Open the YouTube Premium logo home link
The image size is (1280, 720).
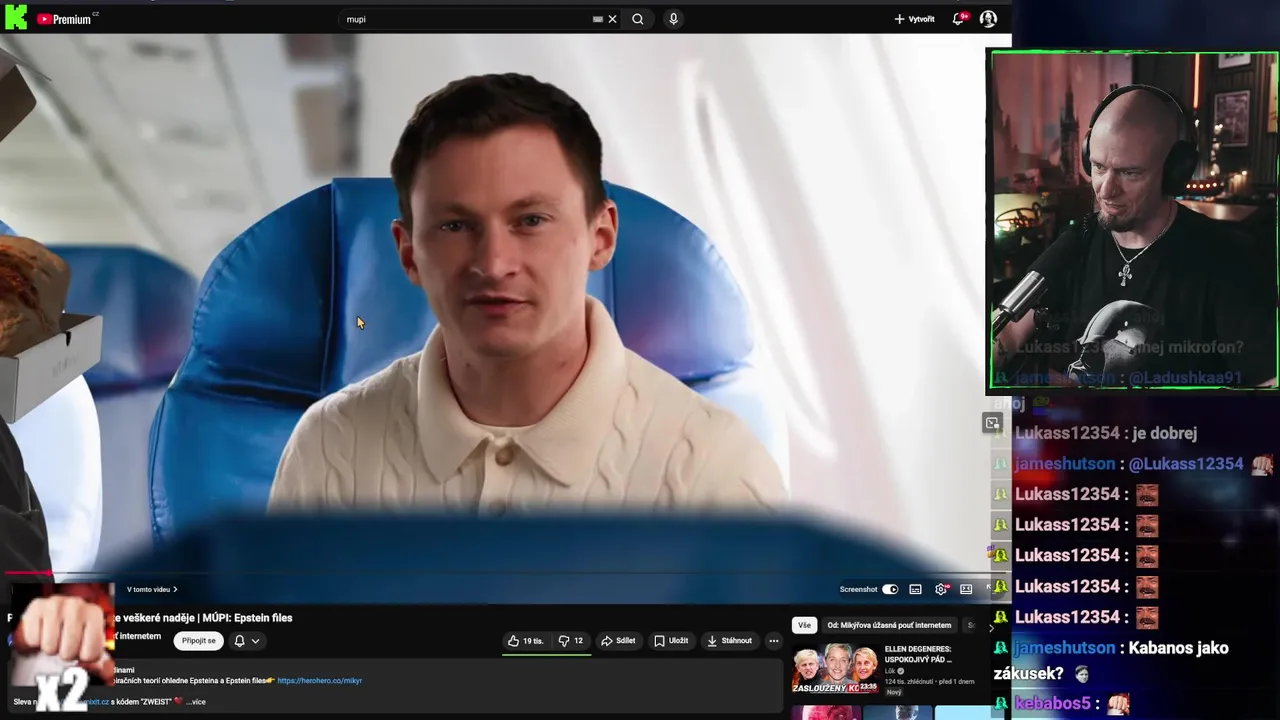tap(67, 19)
